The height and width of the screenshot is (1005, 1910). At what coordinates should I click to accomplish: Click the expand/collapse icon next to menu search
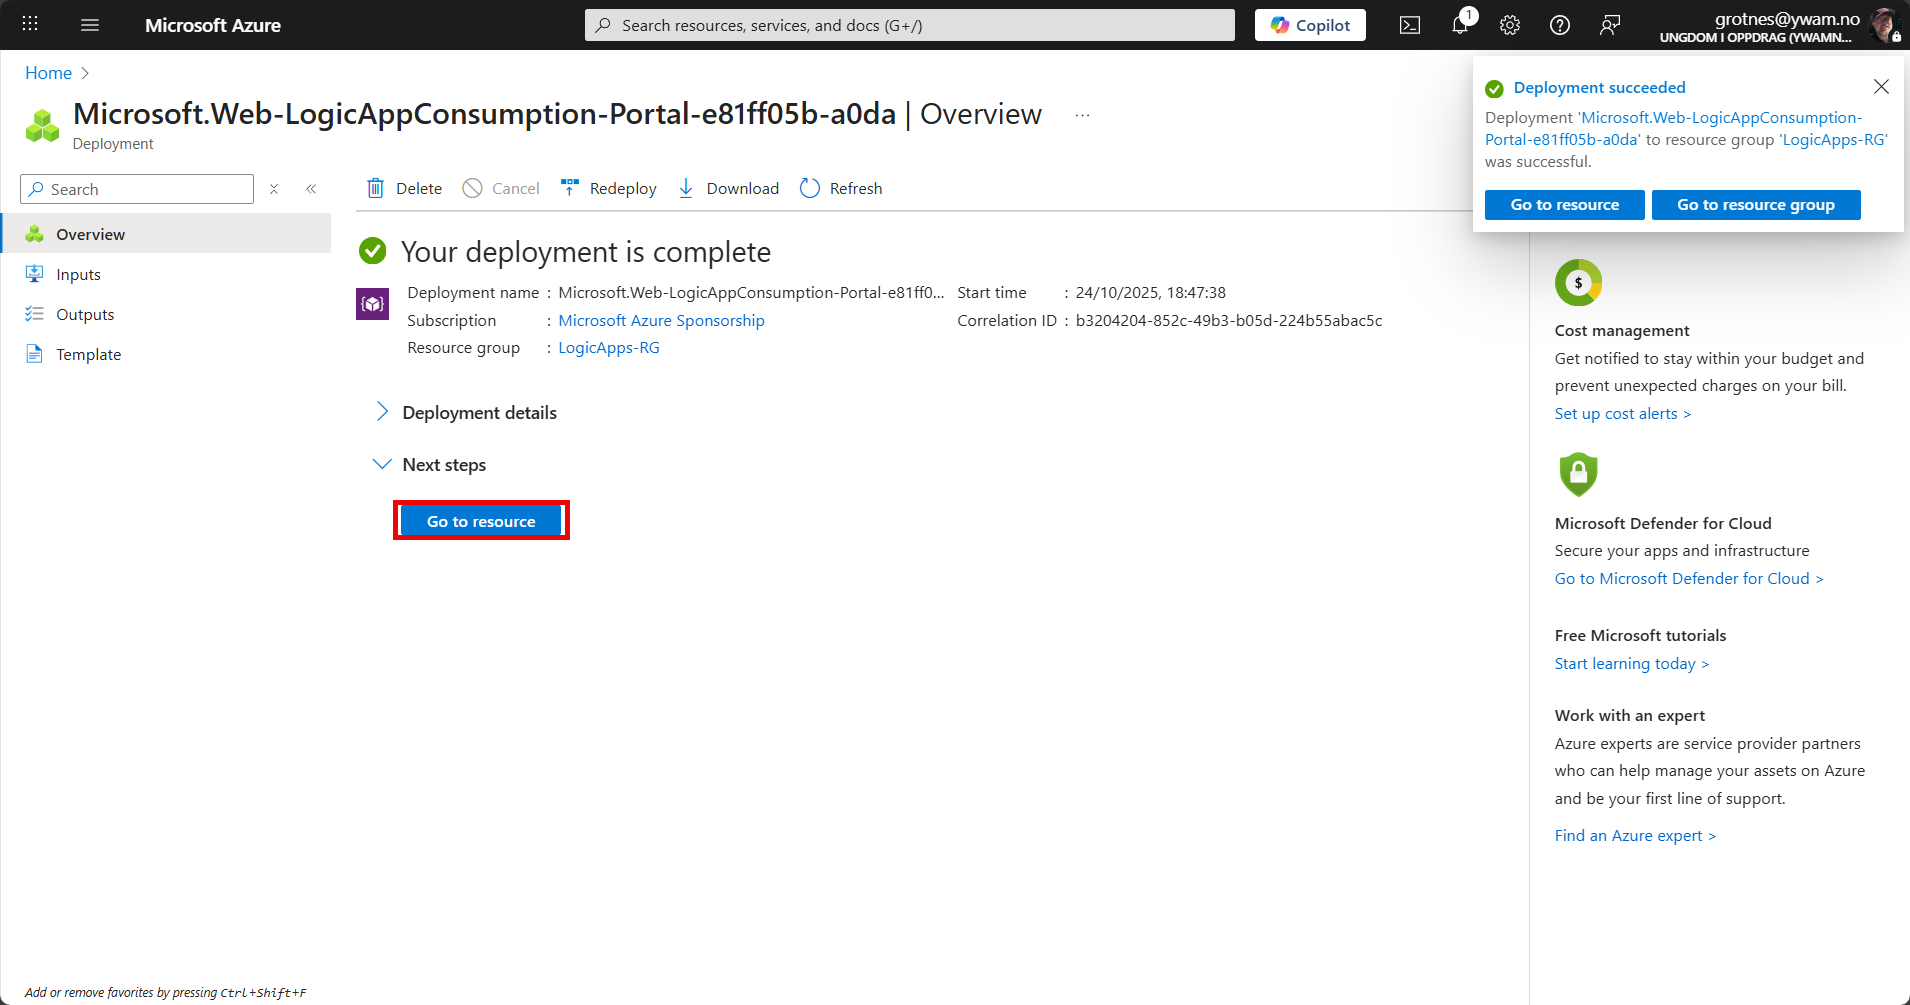[274, 189]
